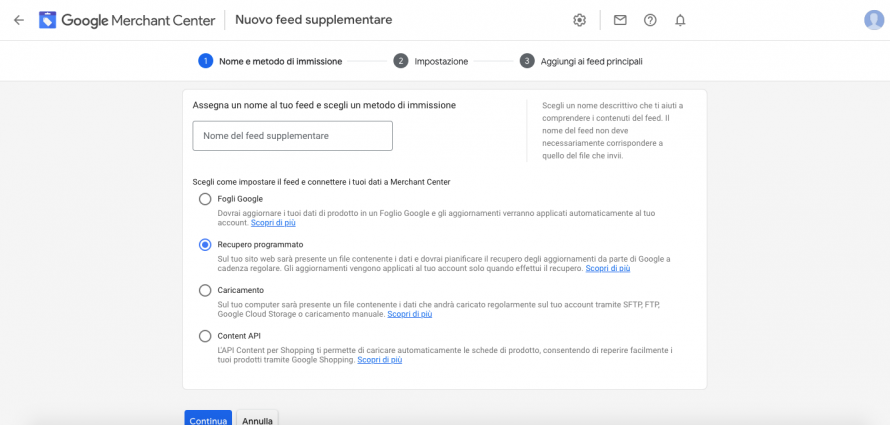Click the help question mark icon
The image size is (890, 425).
coord(650,20)
